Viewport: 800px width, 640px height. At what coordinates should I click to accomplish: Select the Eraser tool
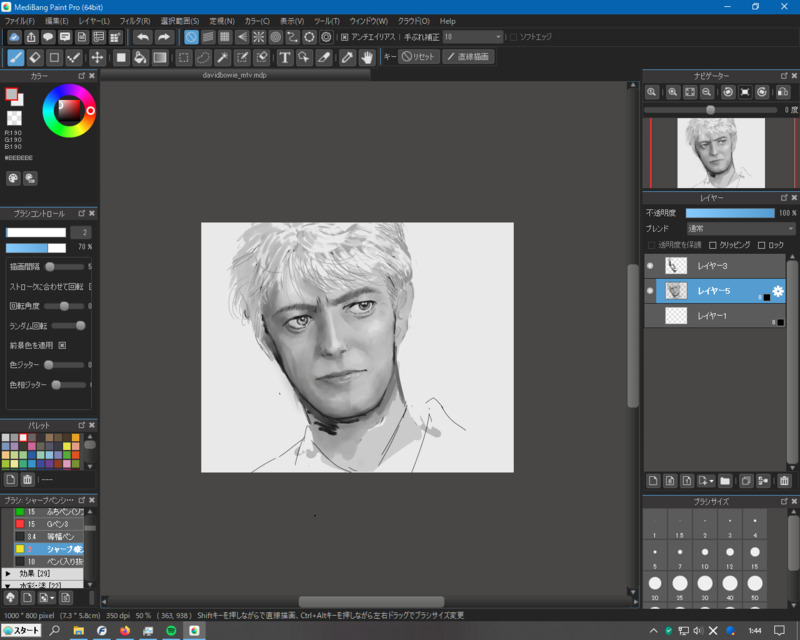[35, 57]
